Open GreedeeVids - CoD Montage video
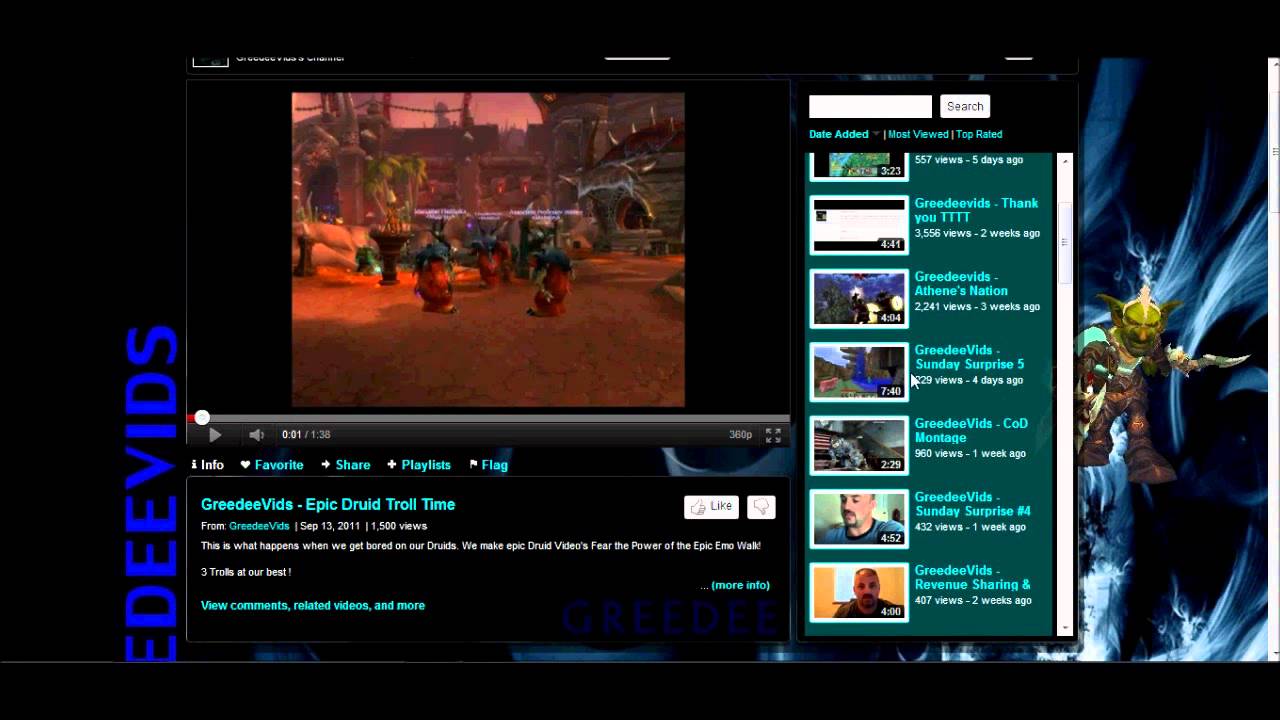This screenshot has width=1280, height=720. (x=971, y=430)
